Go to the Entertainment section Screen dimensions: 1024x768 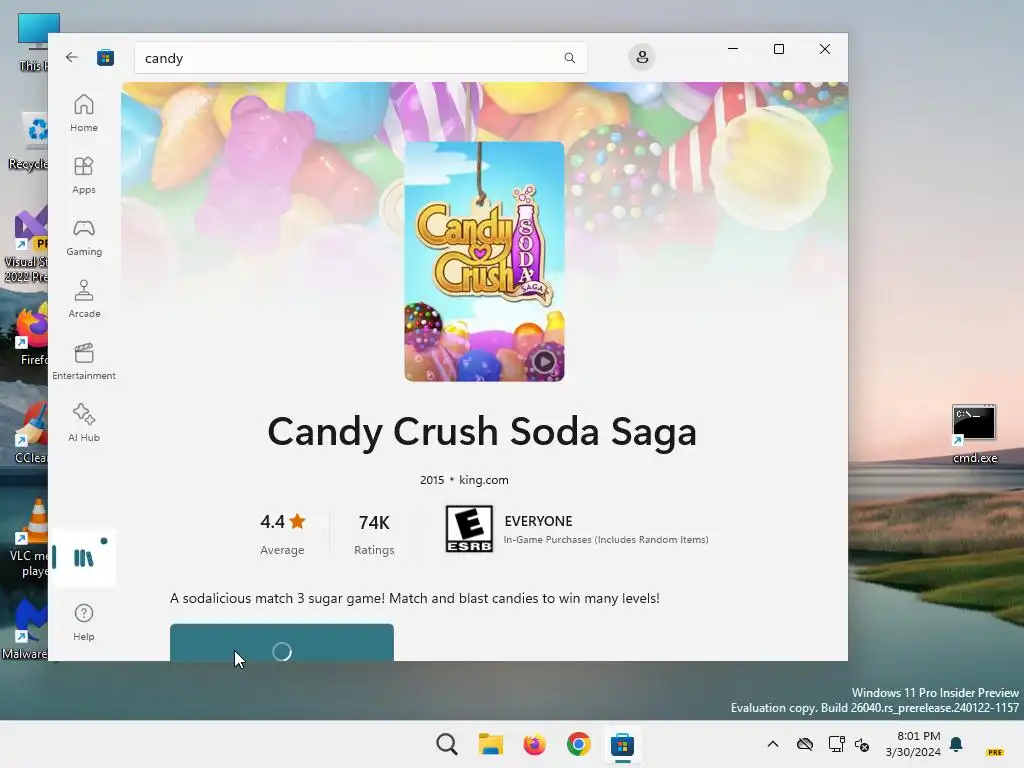[84, 361]
